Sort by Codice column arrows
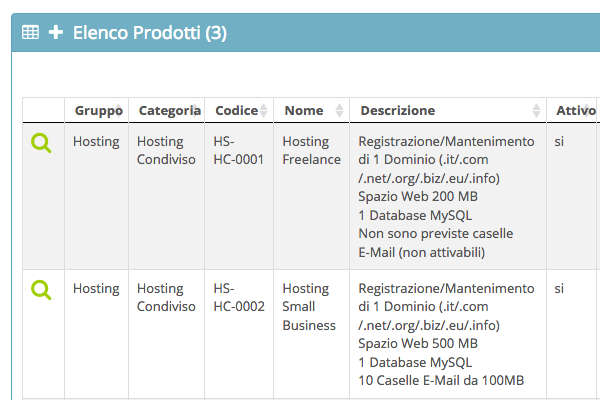Image resolution: width=600 pixels, height=400 pixels. coord(263,110)
